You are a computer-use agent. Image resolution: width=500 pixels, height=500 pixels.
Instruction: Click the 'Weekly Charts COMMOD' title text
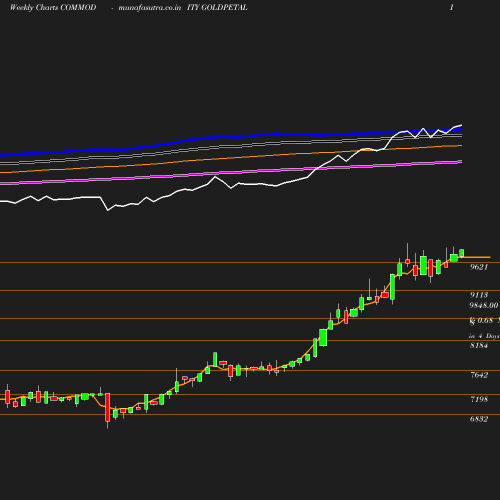pyautogui.click(x=53, y=8)
